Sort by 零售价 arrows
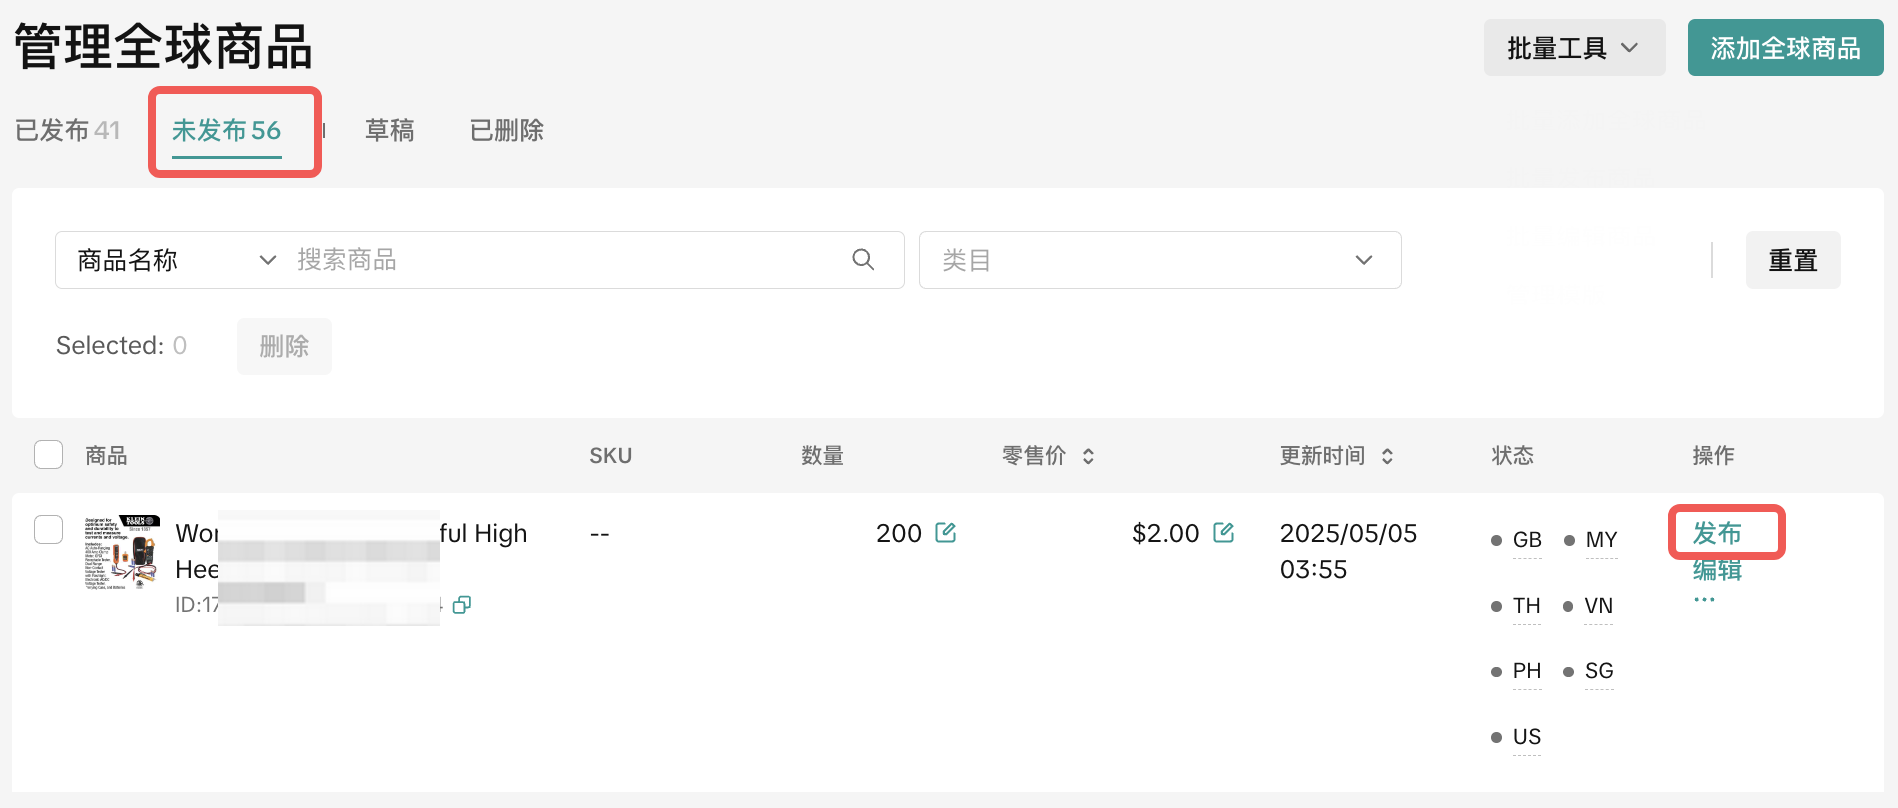The width and height of the screenshot is (1898, 808). (x=1088, y=456)
